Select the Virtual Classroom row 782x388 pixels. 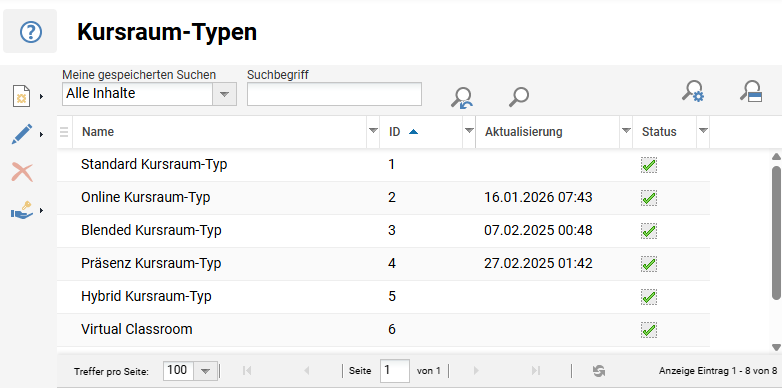point(383,330)
